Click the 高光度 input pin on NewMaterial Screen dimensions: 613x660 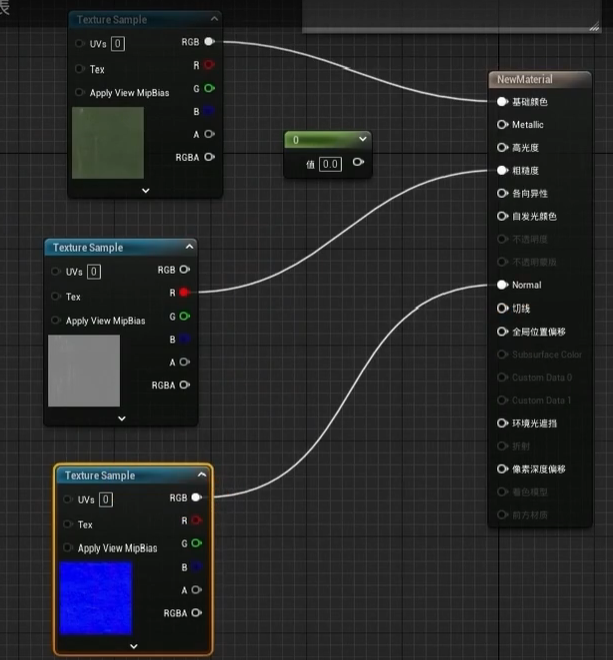502,147
